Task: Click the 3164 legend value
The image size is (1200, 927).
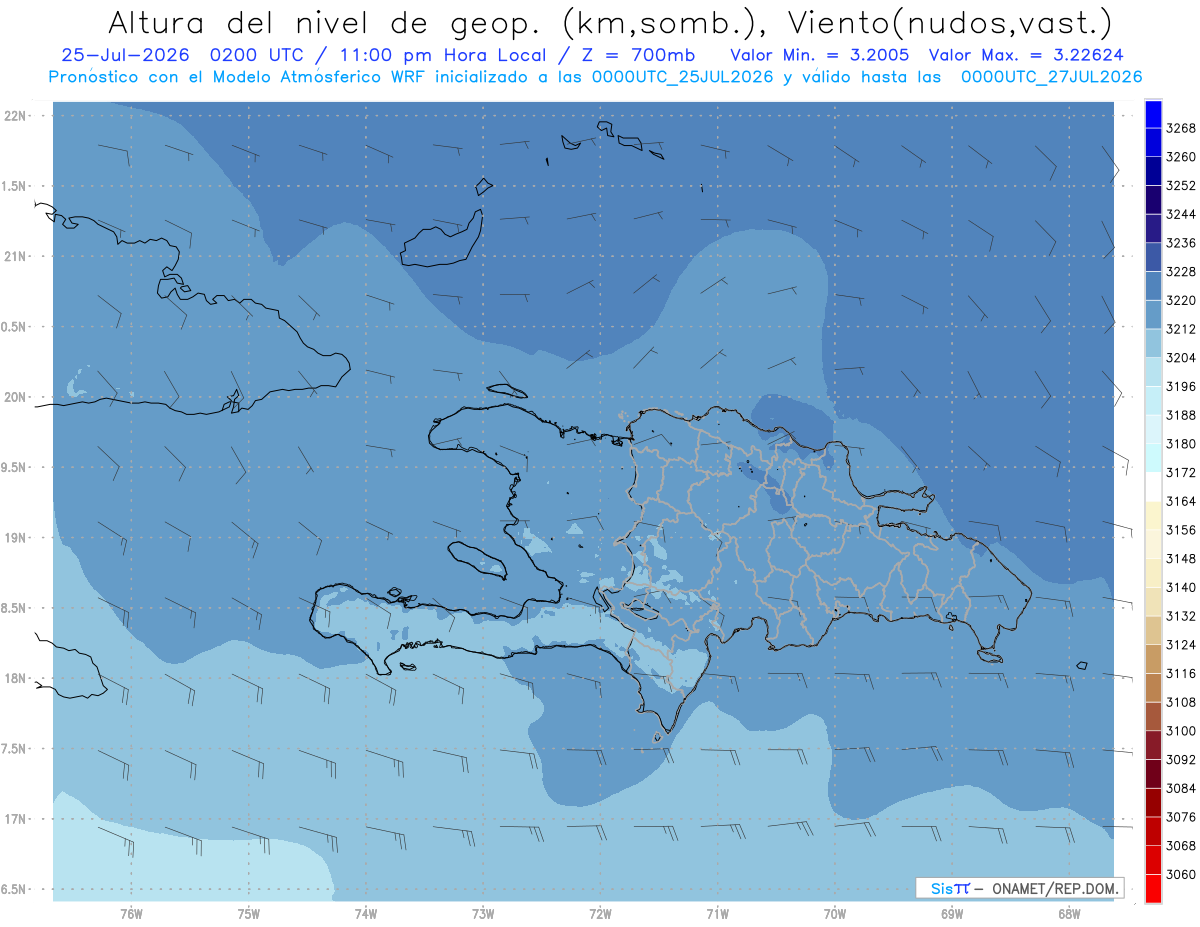Action: (1181, 501)
